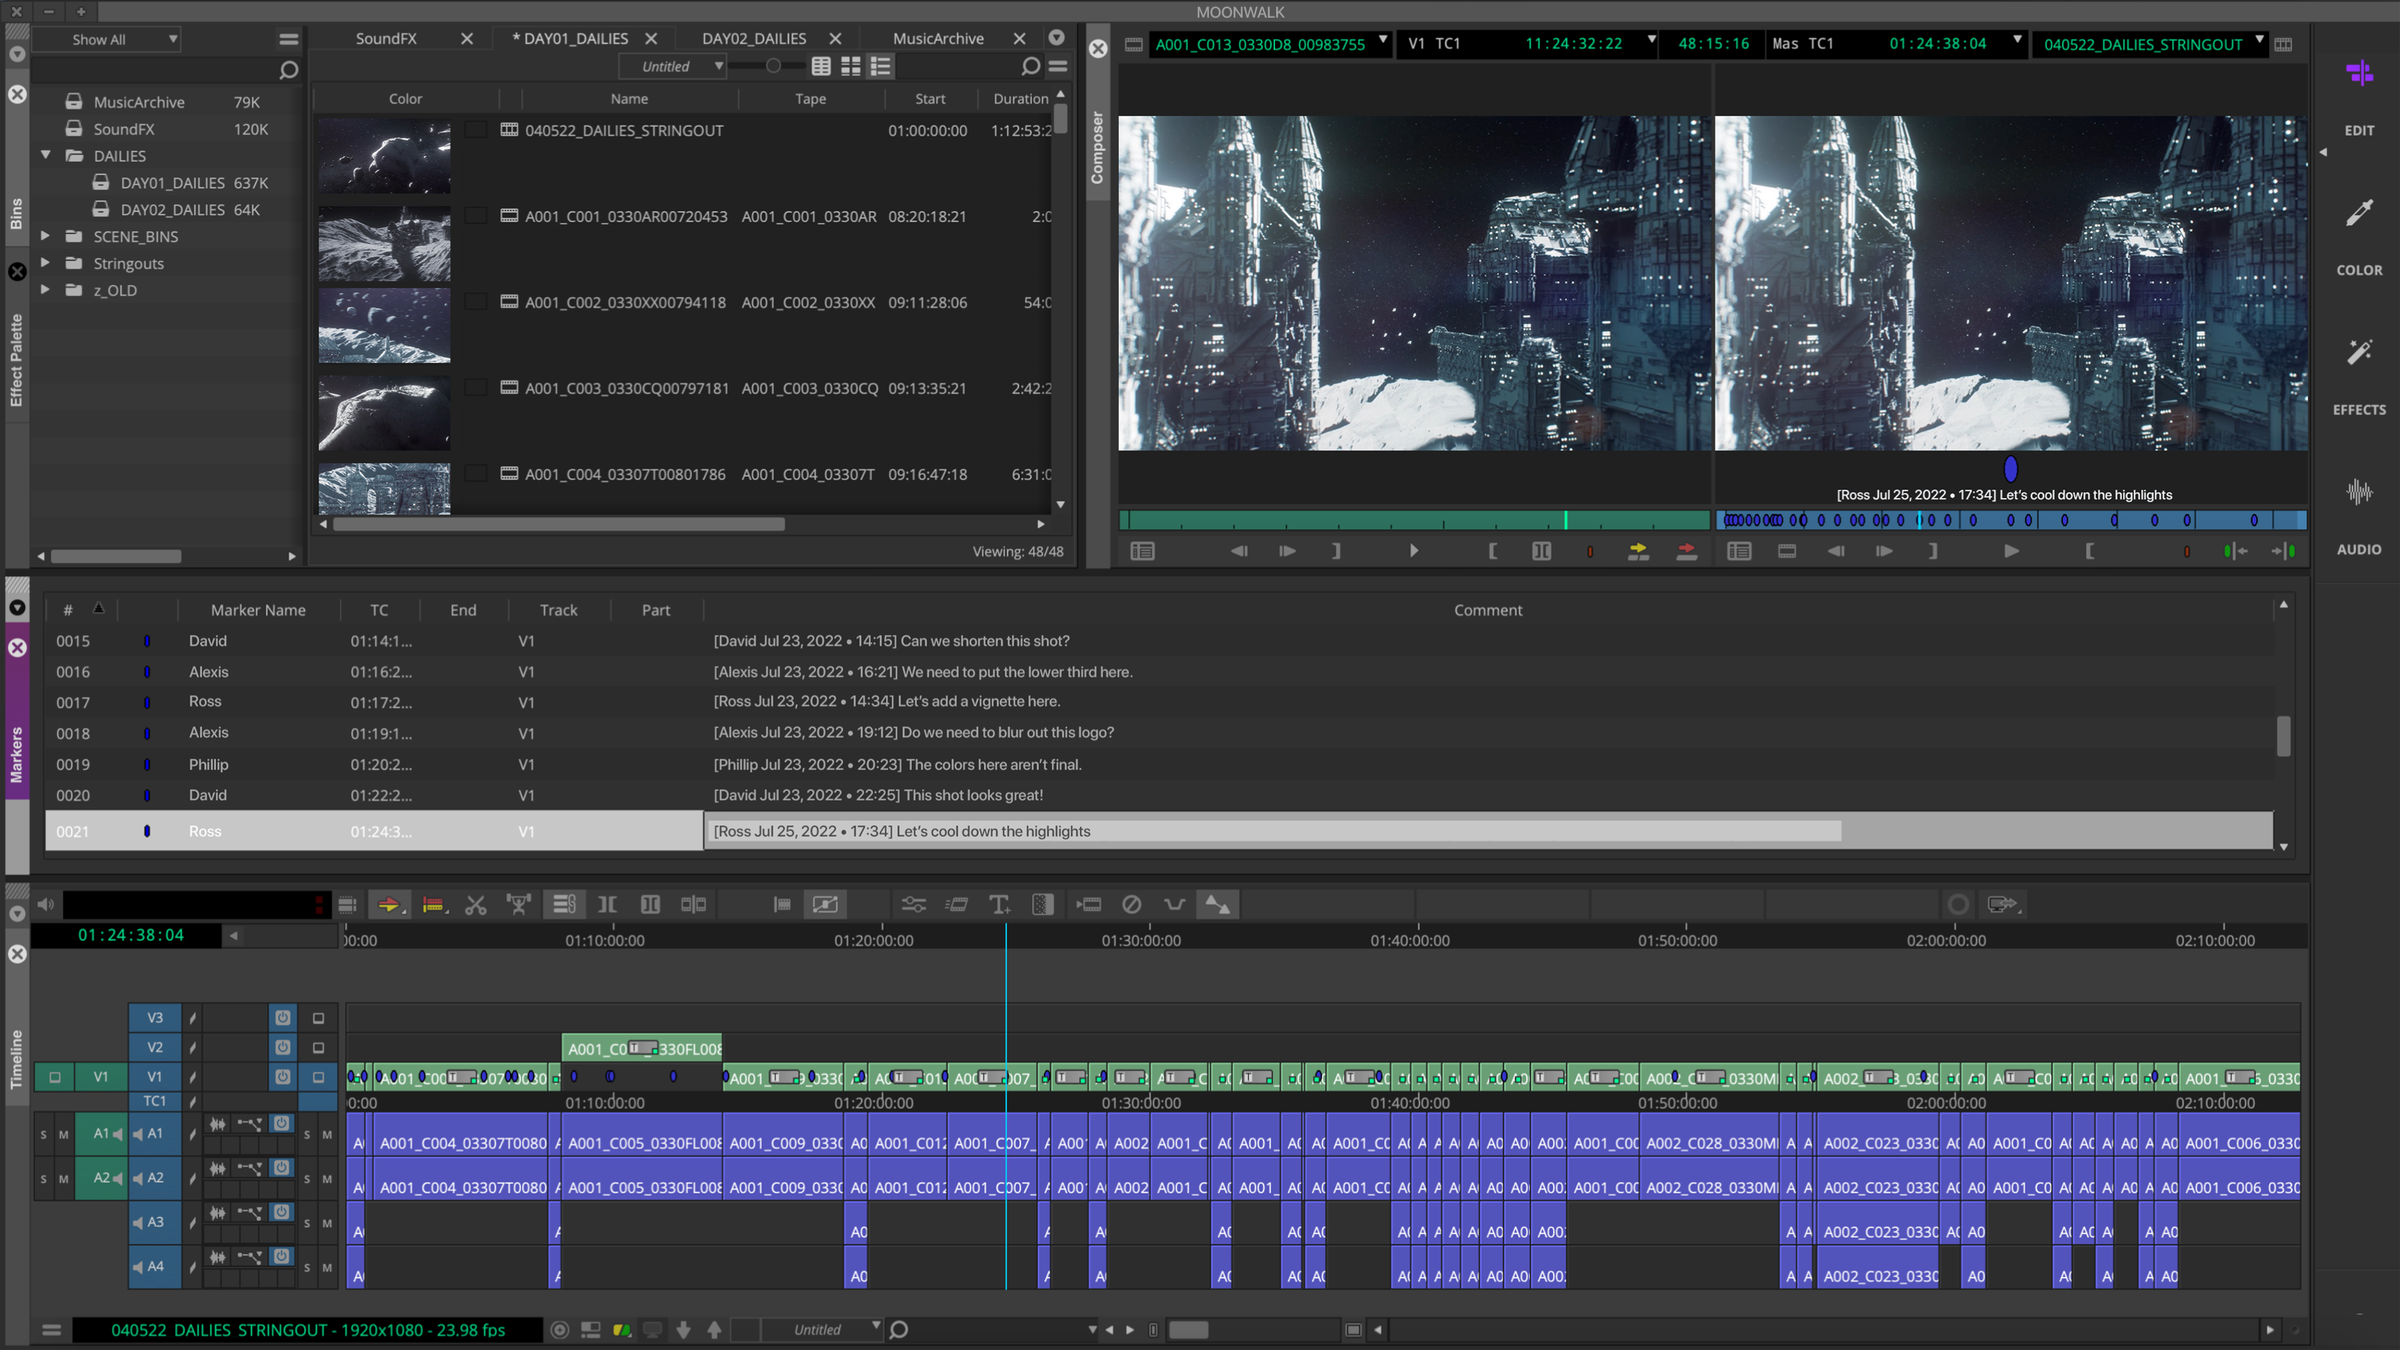
Task: Toggle the V3 track power button
Action: point(283,1018)
